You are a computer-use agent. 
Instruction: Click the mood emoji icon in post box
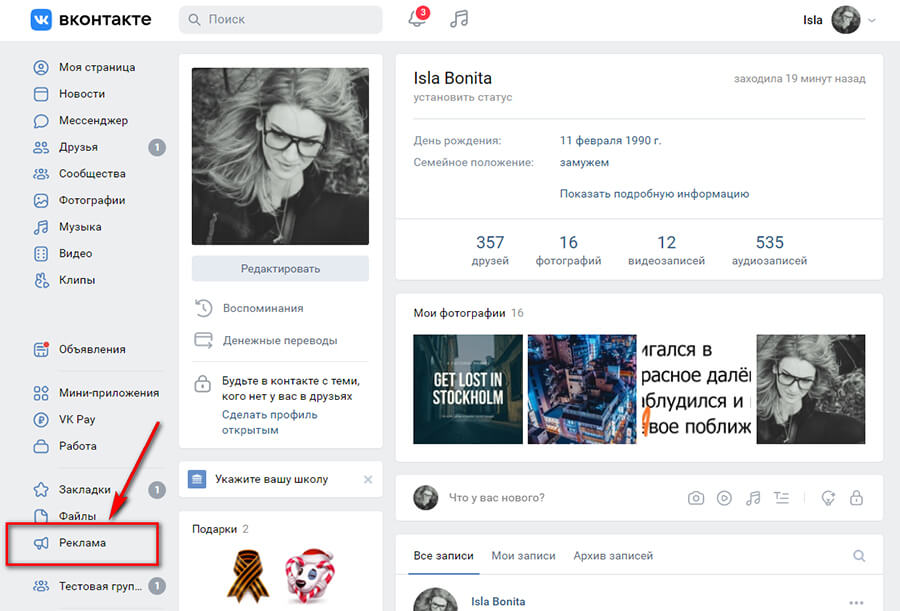point(828,498)
